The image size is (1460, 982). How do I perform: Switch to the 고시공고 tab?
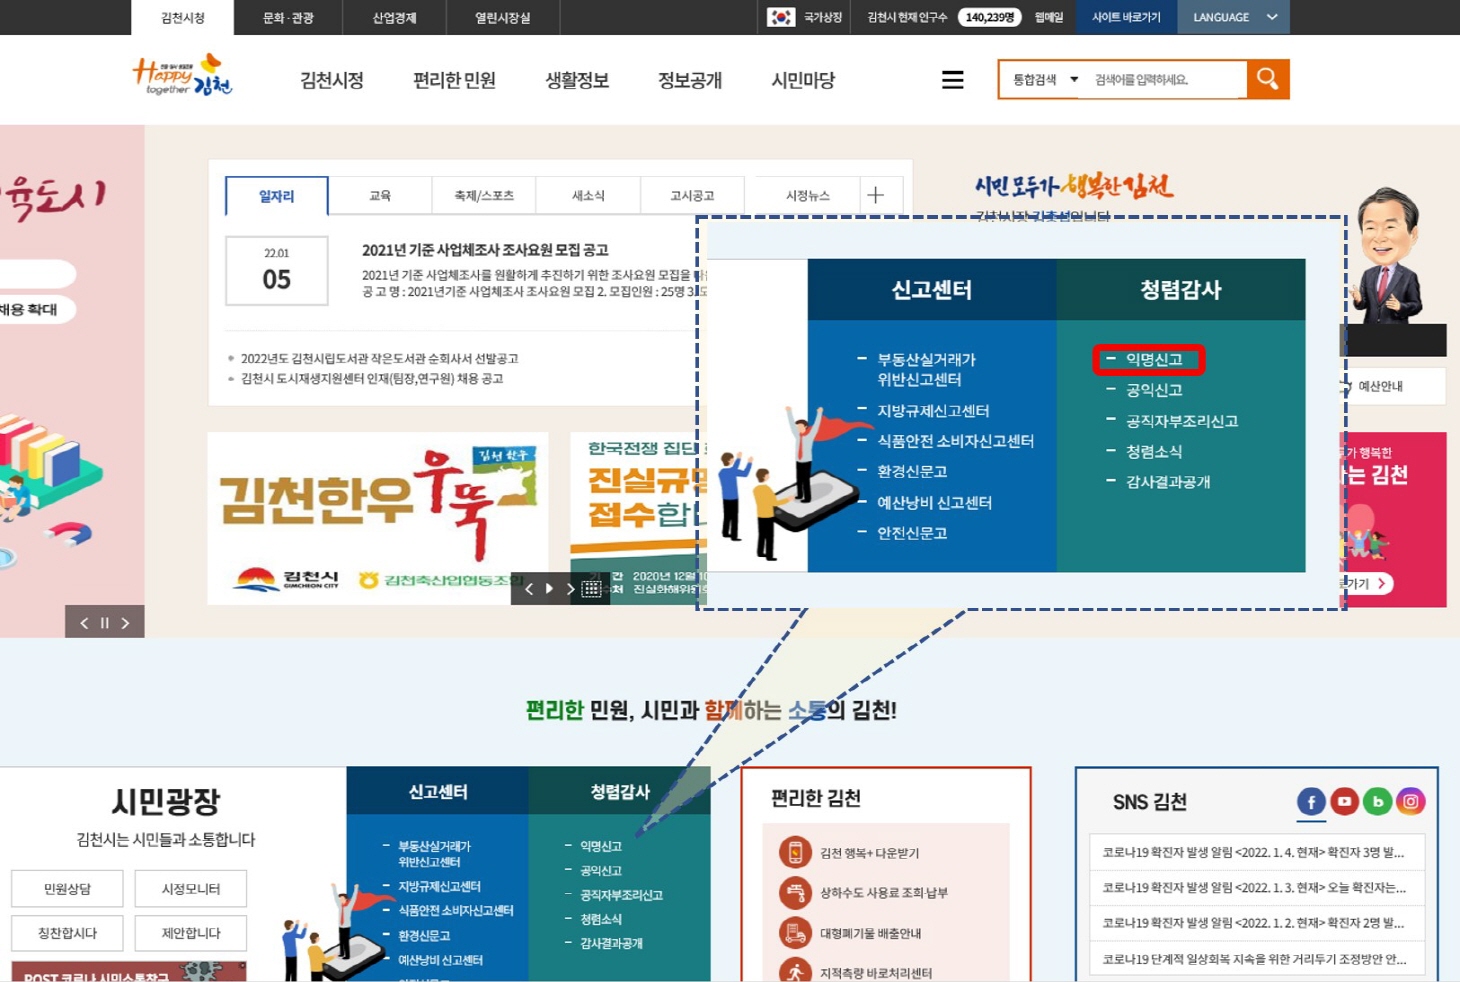(691, 196)
